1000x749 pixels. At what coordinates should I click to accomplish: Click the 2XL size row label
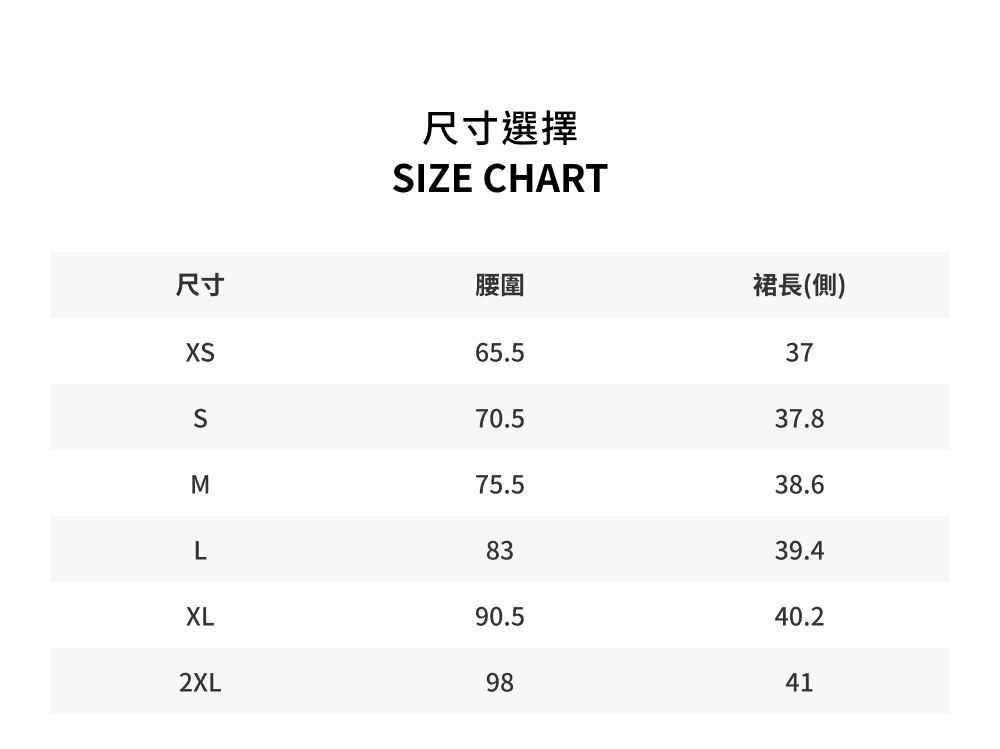200,683
